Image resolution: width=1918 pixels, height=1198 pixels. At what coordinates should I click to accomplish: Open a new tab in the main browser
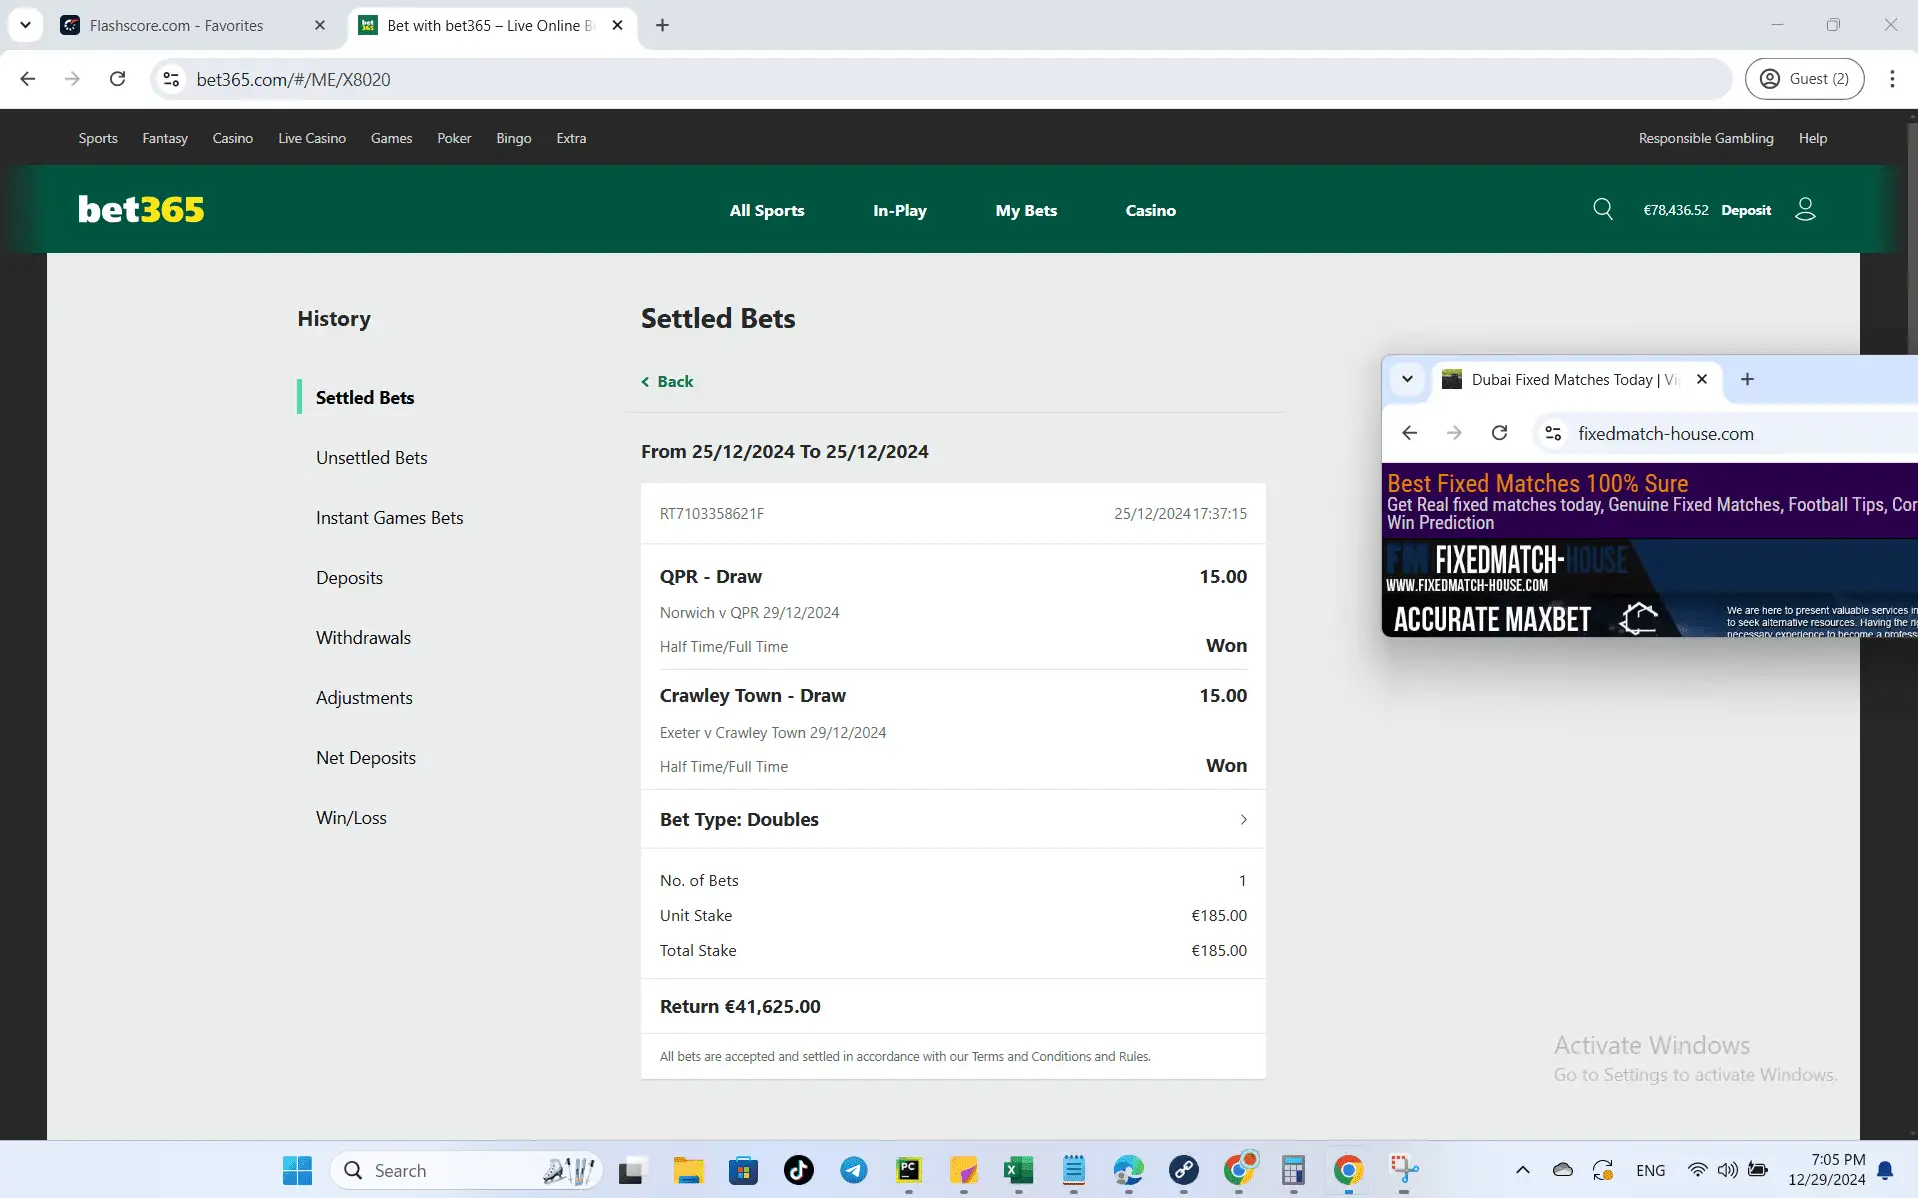[x=662, y=25]
